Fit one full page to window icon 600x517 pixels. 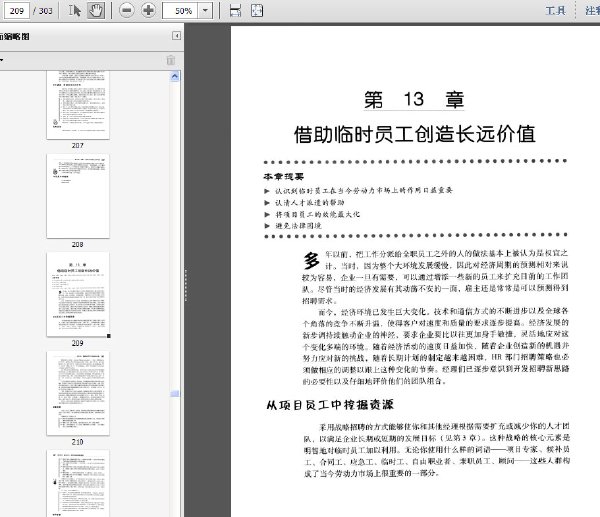pos(257,10)
